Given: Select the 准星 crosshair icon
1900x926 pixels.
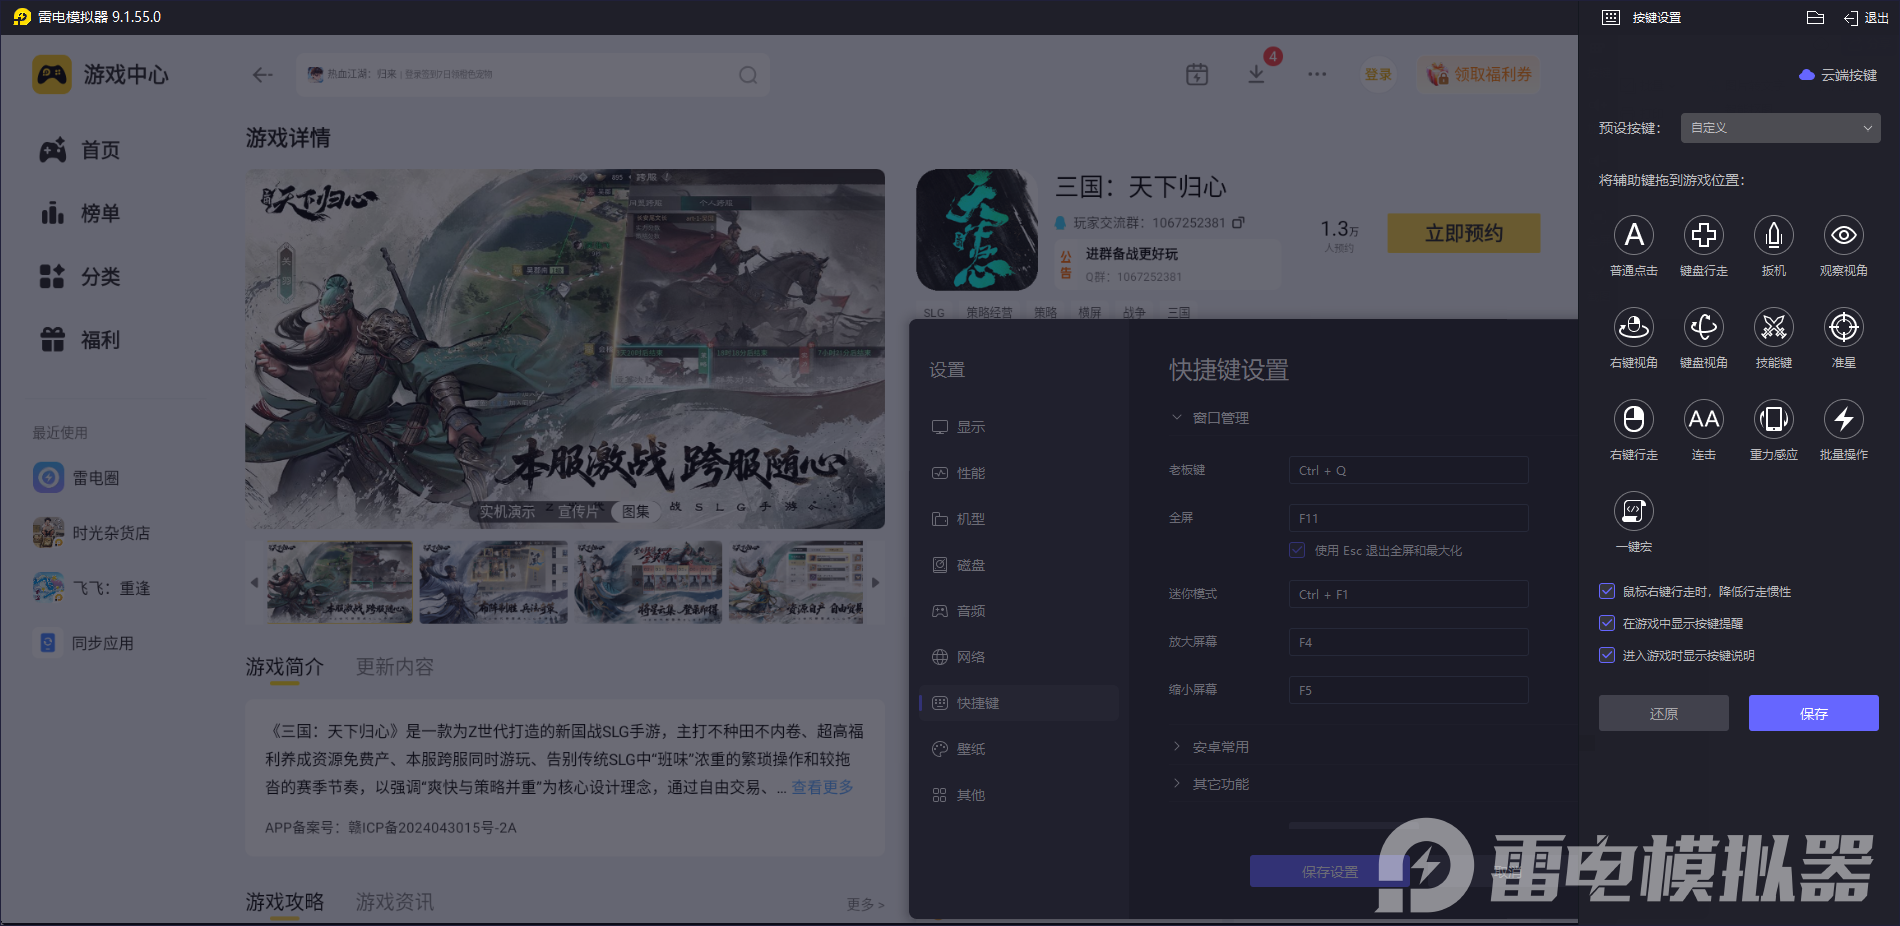Looking at the screenshot, I should 1843,328.
